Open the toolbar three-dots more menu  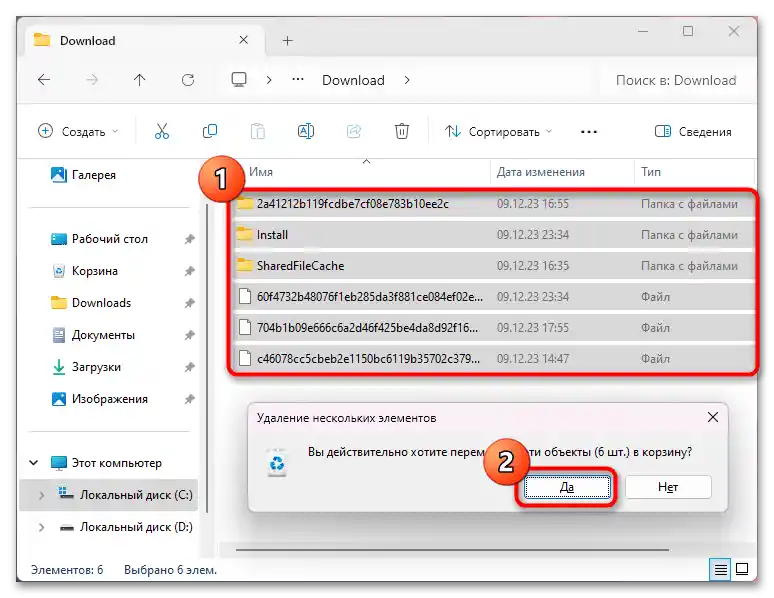589,132
